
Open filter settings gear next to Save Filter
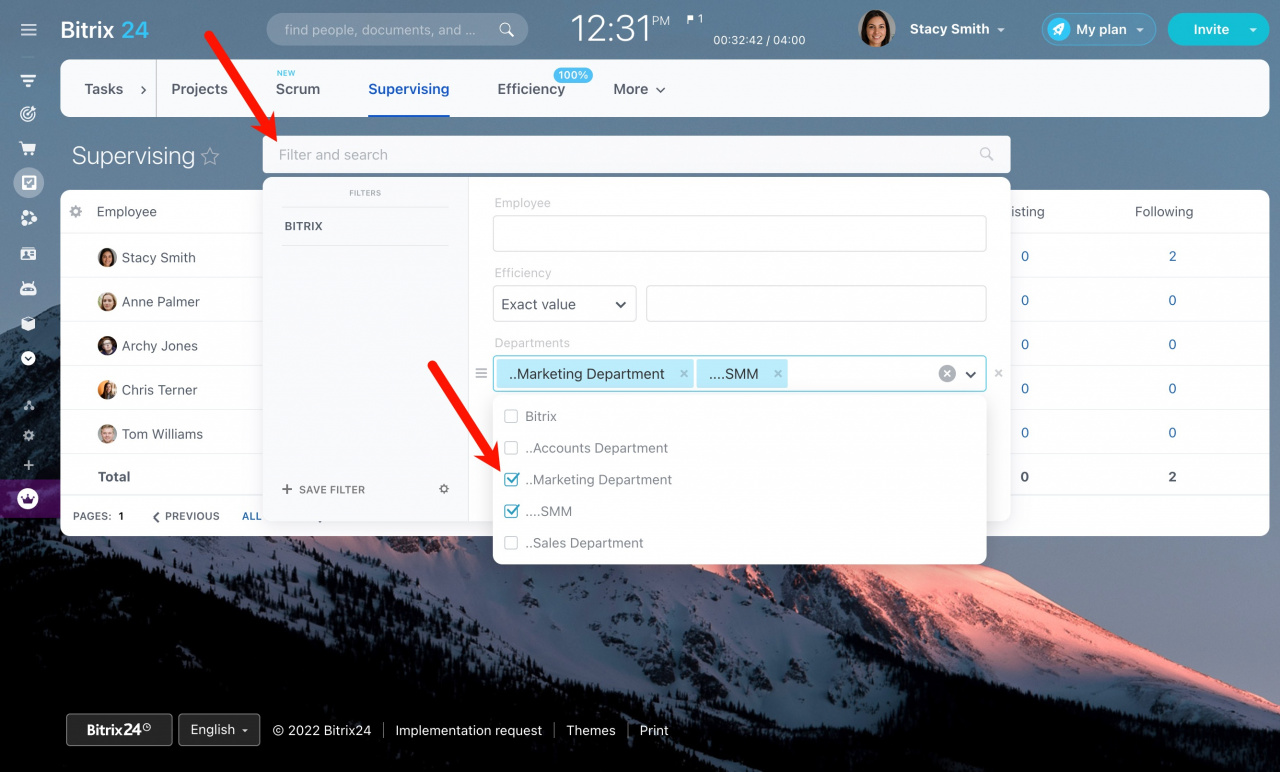pos(444,489)
